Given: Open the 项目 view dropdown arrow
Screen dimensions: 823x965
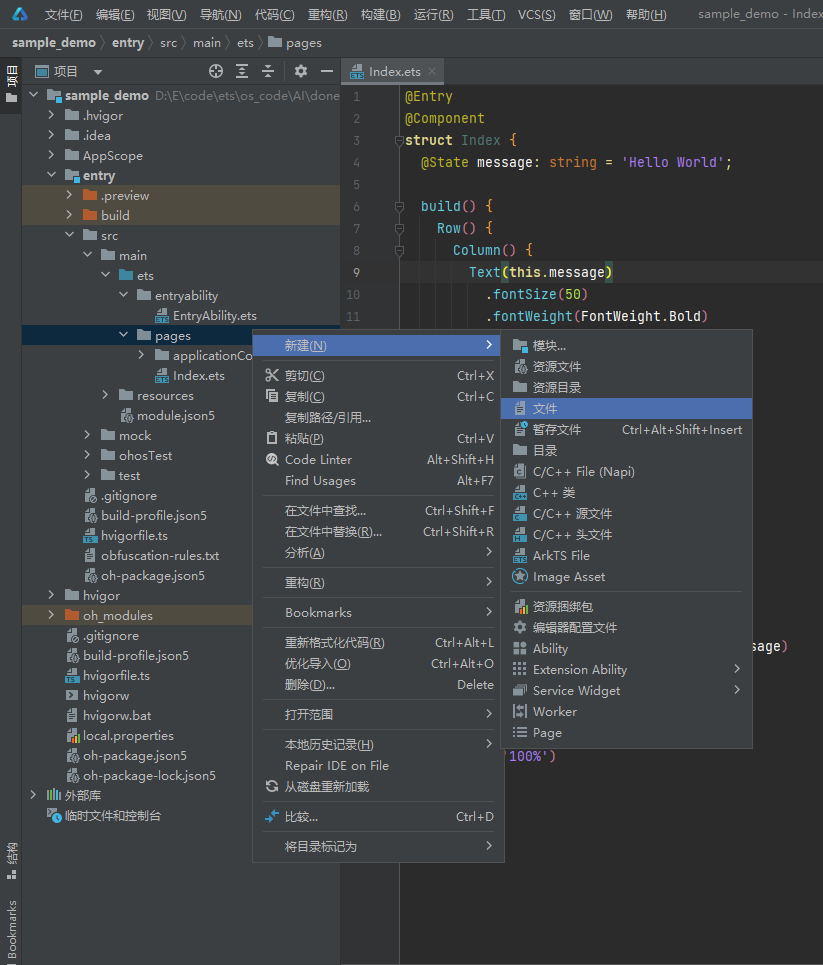Looking at the screenshot, I should tap(98, 72).
